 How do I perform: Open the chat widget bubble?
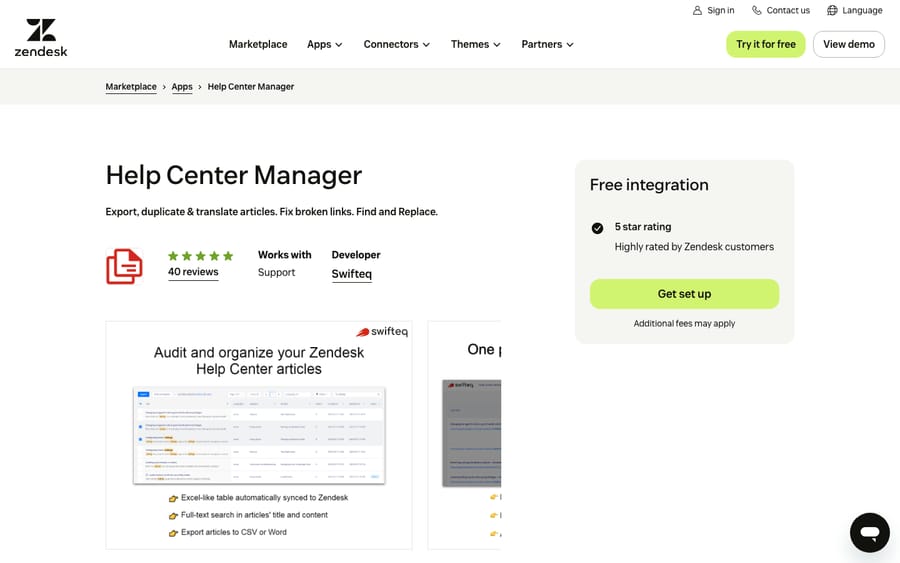[x=870, y=533]
